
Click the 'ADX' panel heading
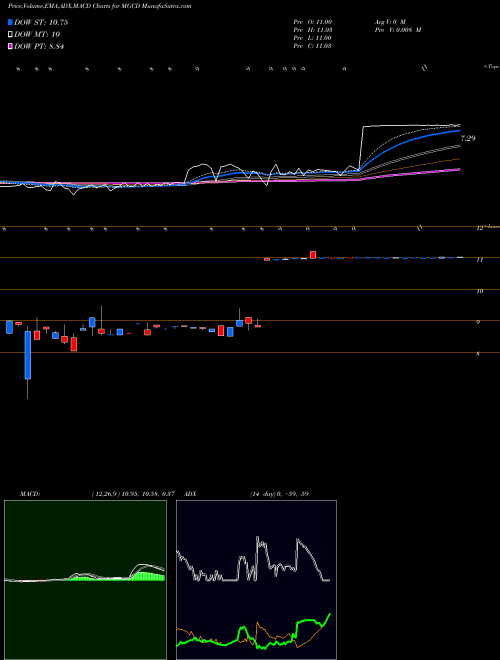coord(191,494)
